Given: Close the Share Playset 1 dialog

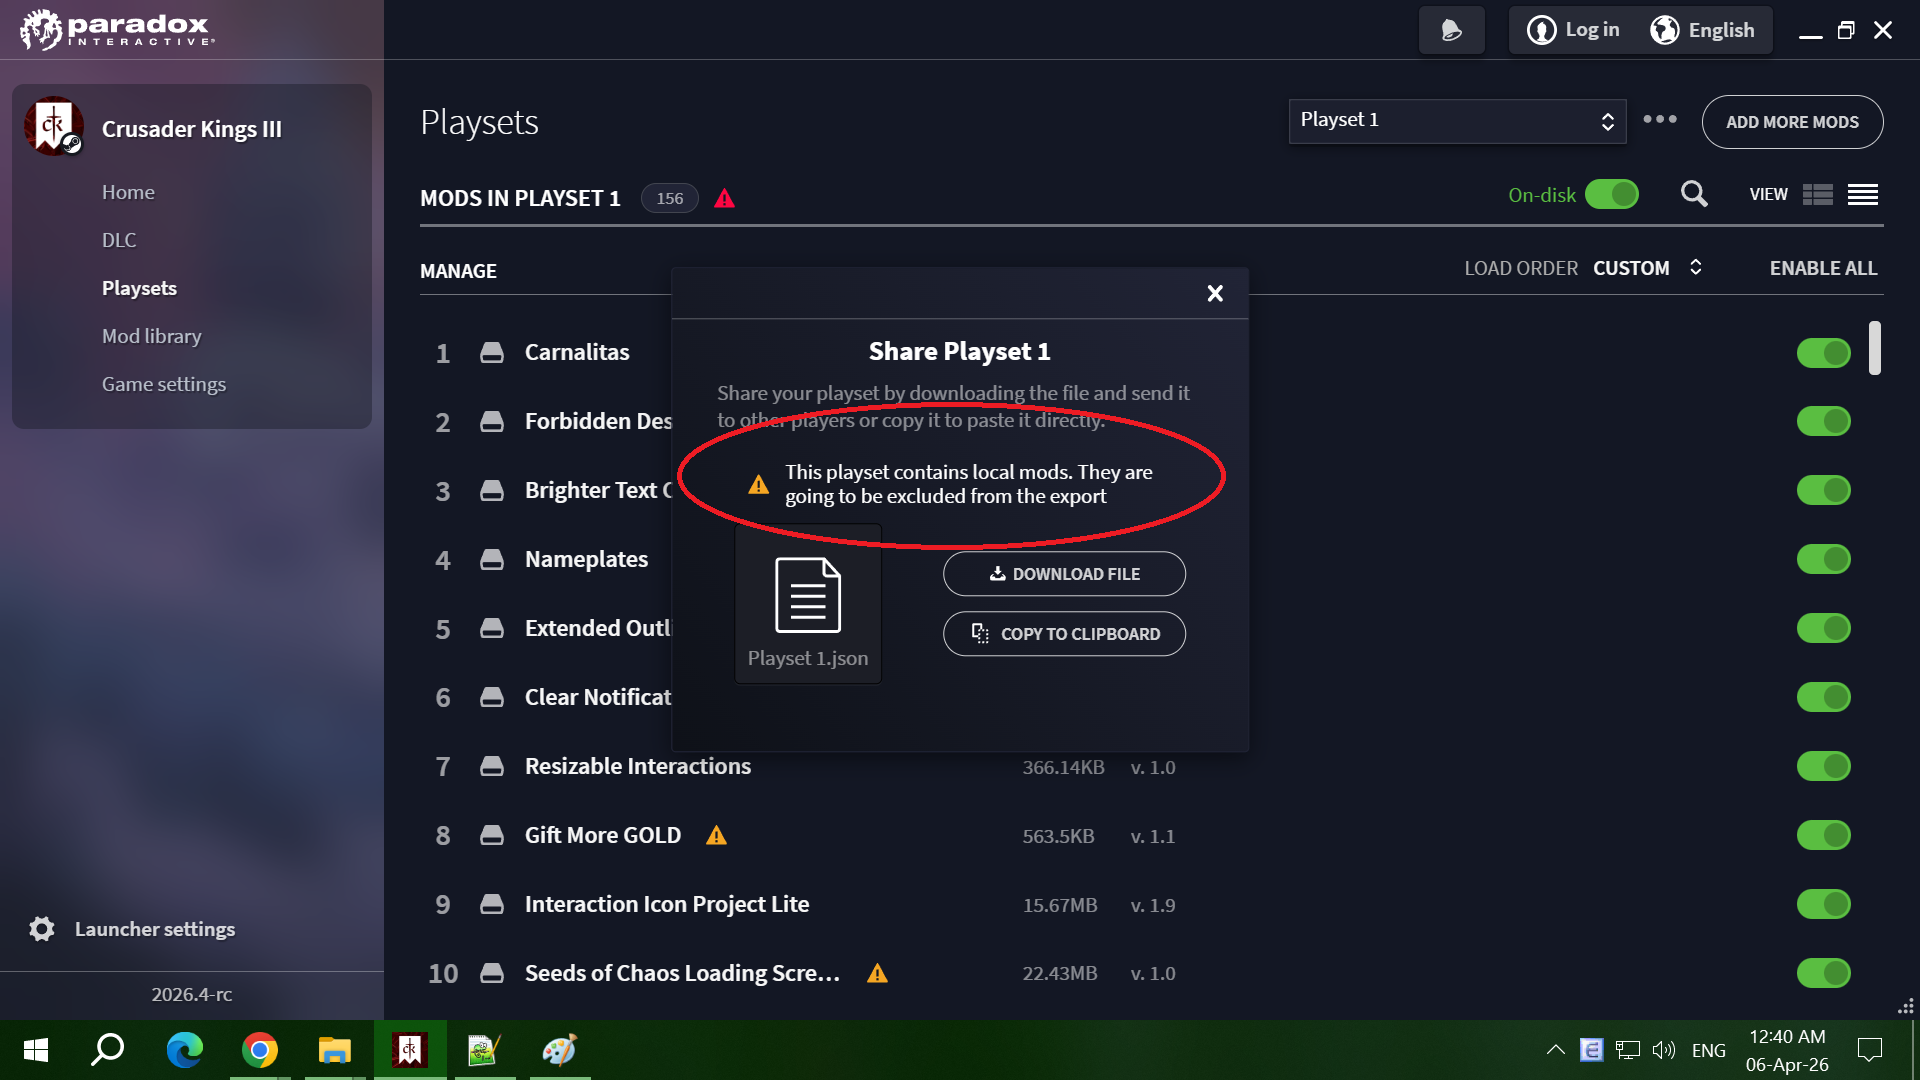Looking at the screenshot, I should pyautogui.click(x=1215, y=293).
